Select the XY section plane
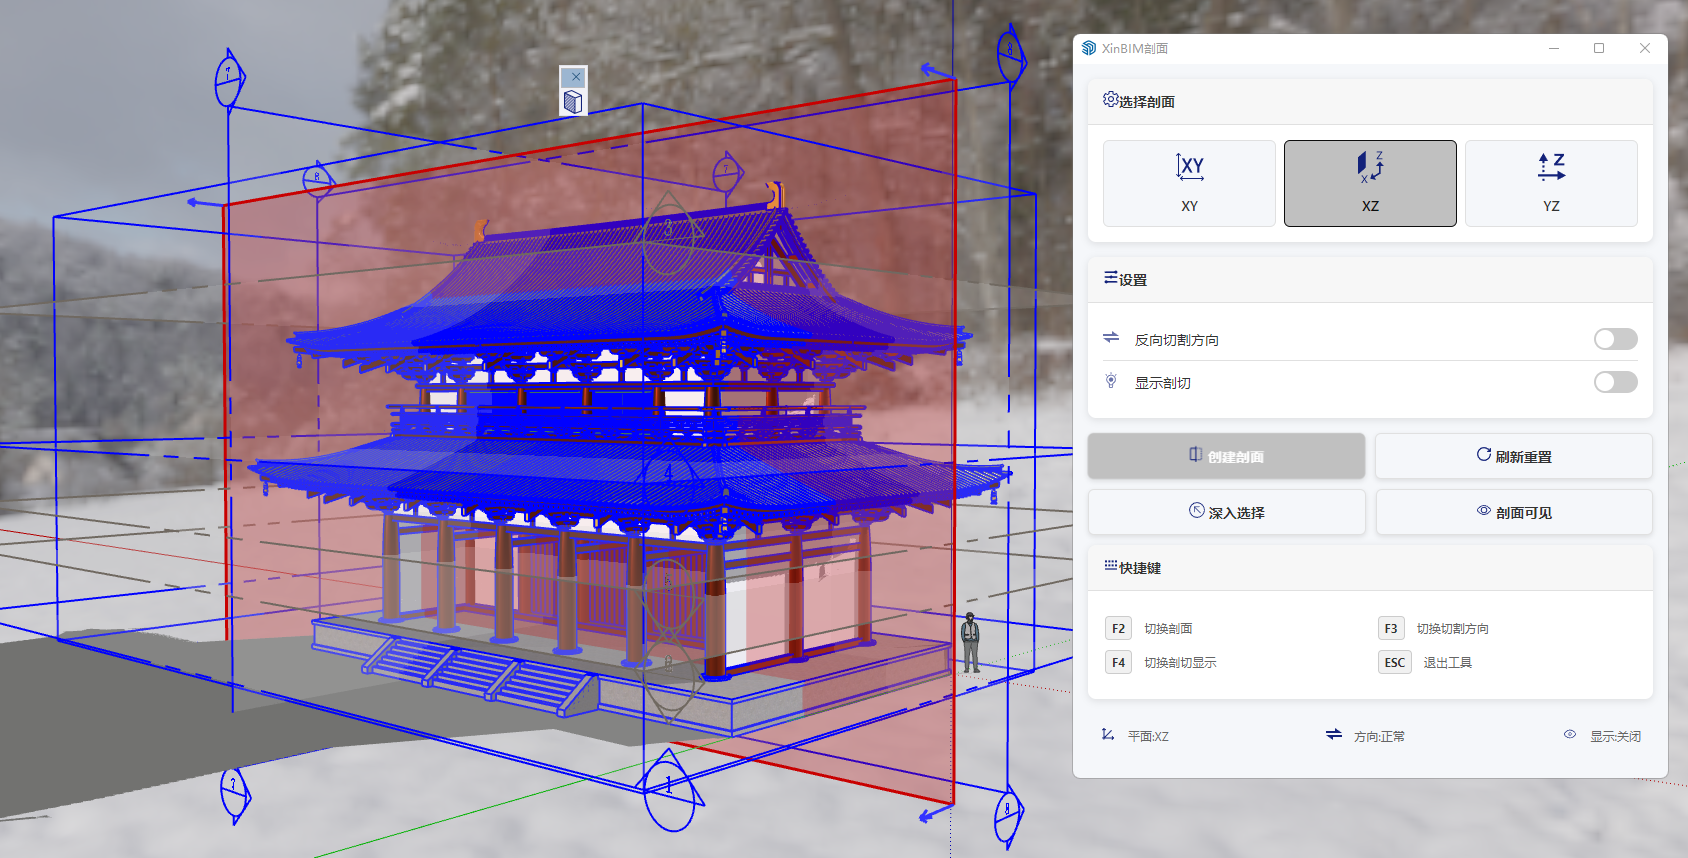Viewport: 1688px width, 858px height. pos(1189,183)
